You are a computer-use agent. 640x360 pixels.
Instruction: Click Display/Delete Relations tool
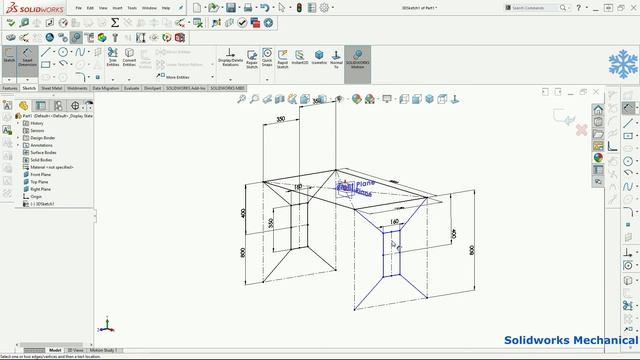230,57
